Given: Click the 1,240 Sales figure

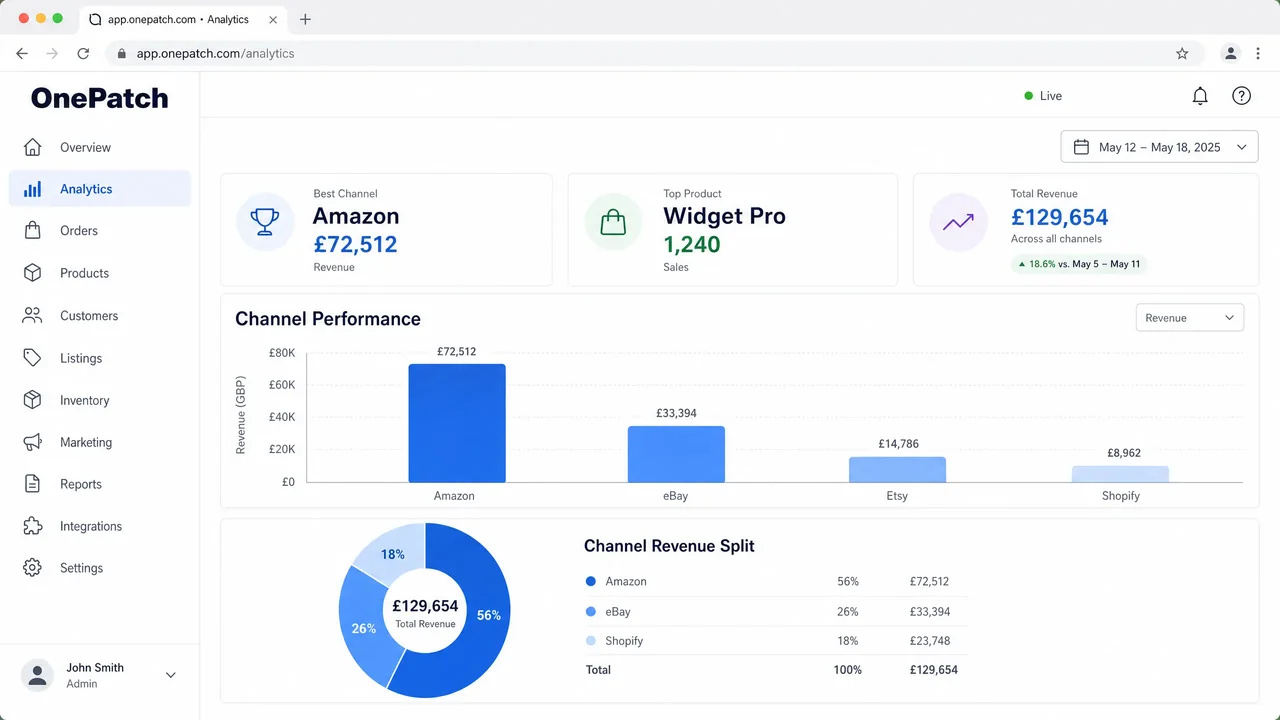Looking at the screenshot, I should tap(692, 244).
